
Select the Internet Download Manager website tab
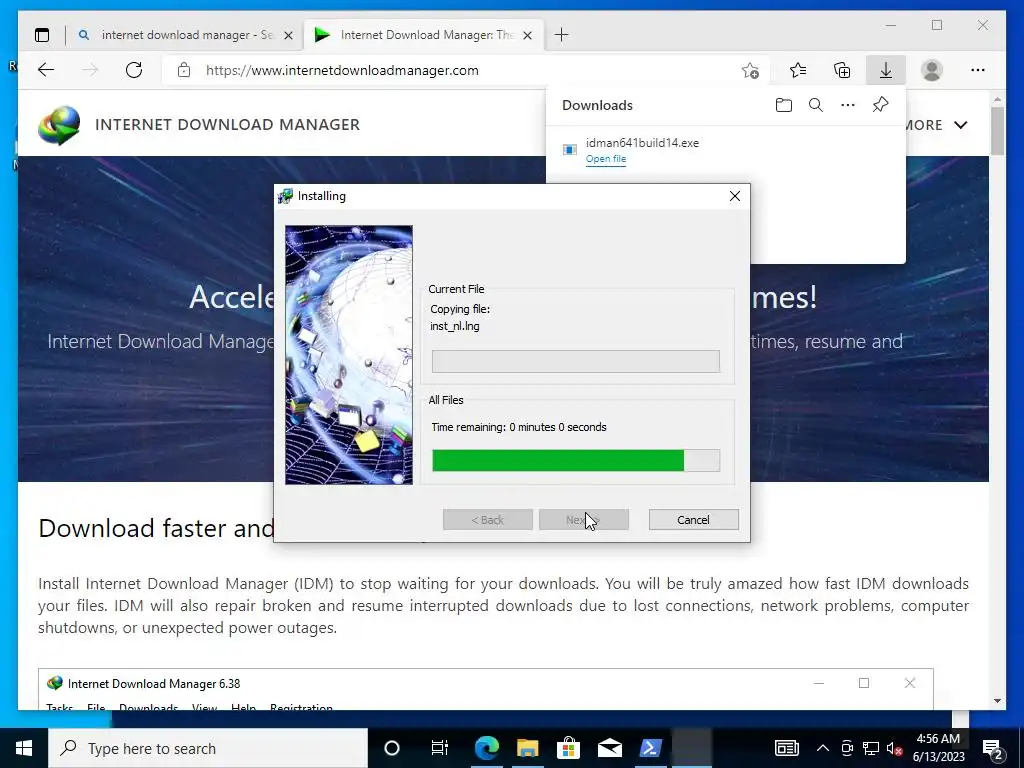(423, 35)
